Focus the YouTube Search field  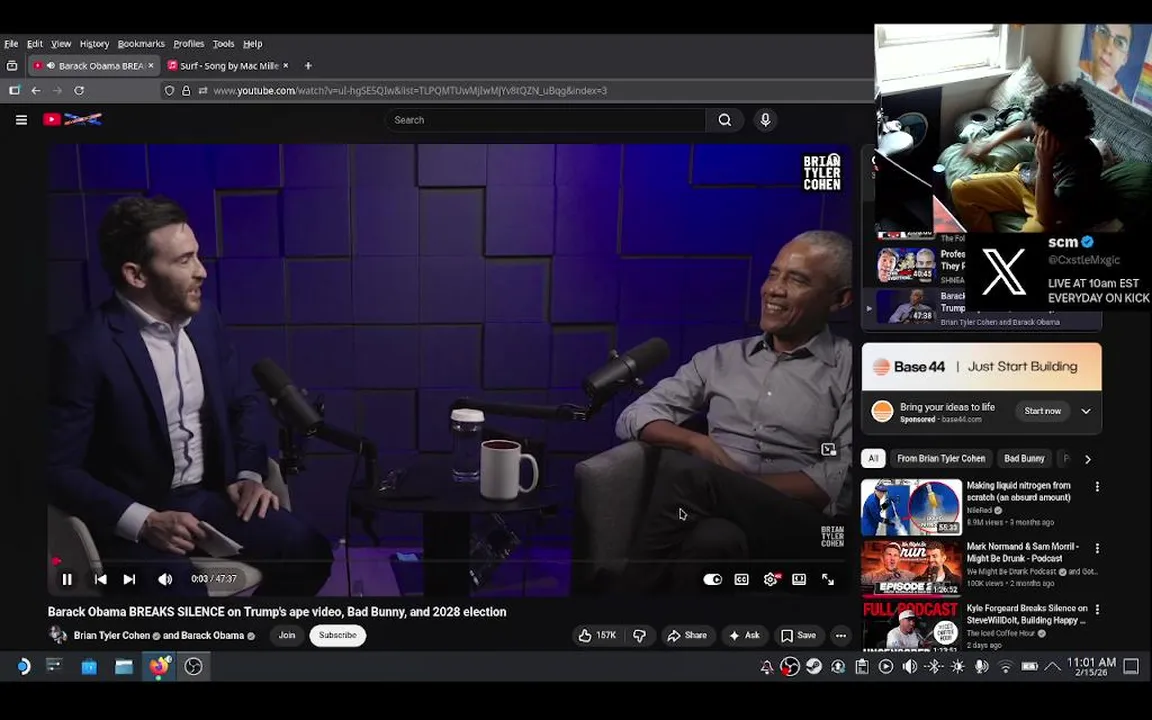coord(545,120)
